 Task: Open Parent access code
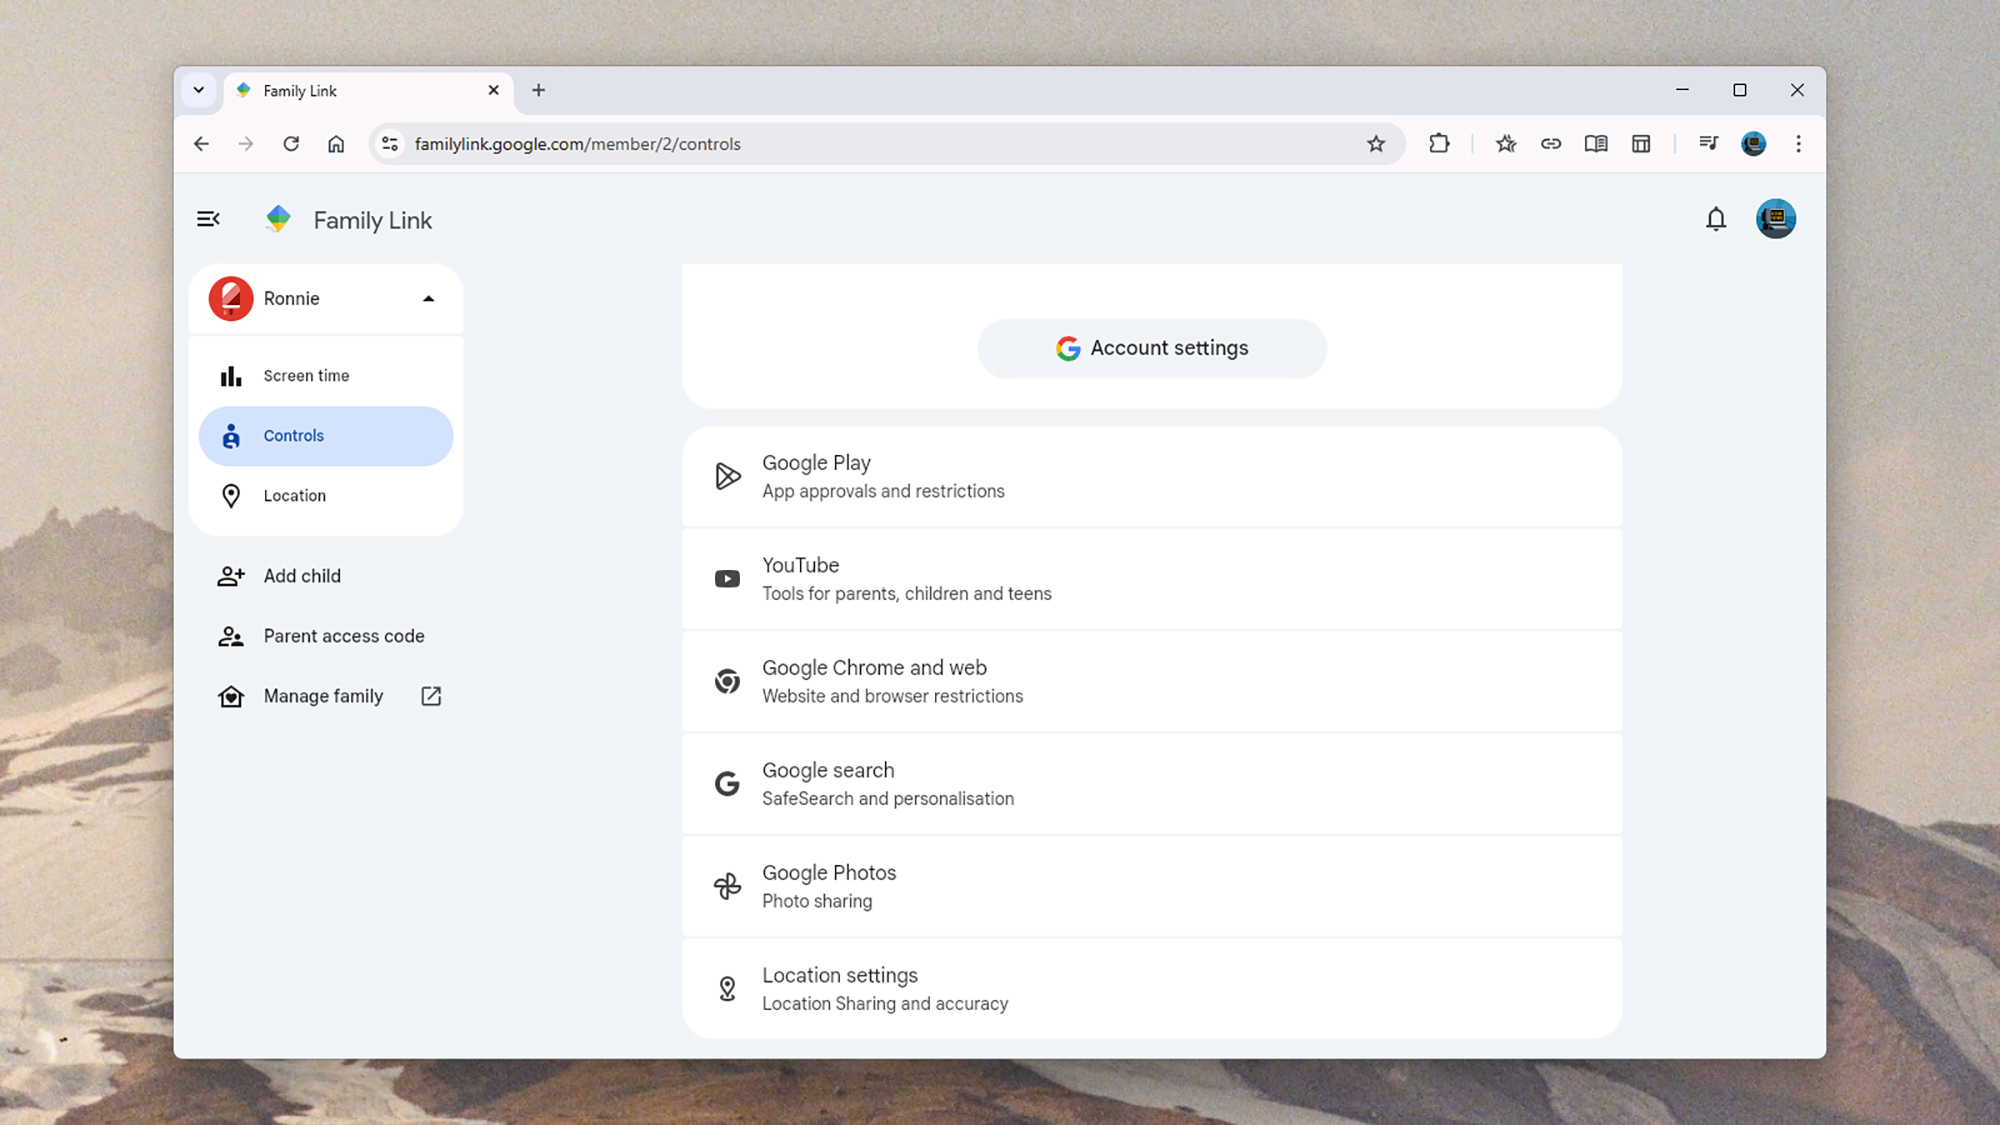pos(343,636)
